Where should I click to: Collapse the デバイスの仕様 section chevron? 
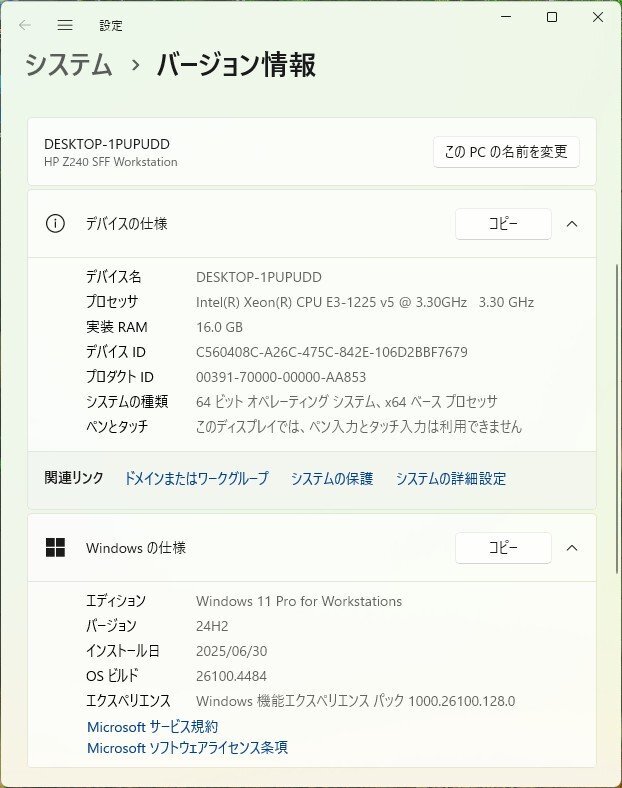pyautogui.click(x=572, y=224)
